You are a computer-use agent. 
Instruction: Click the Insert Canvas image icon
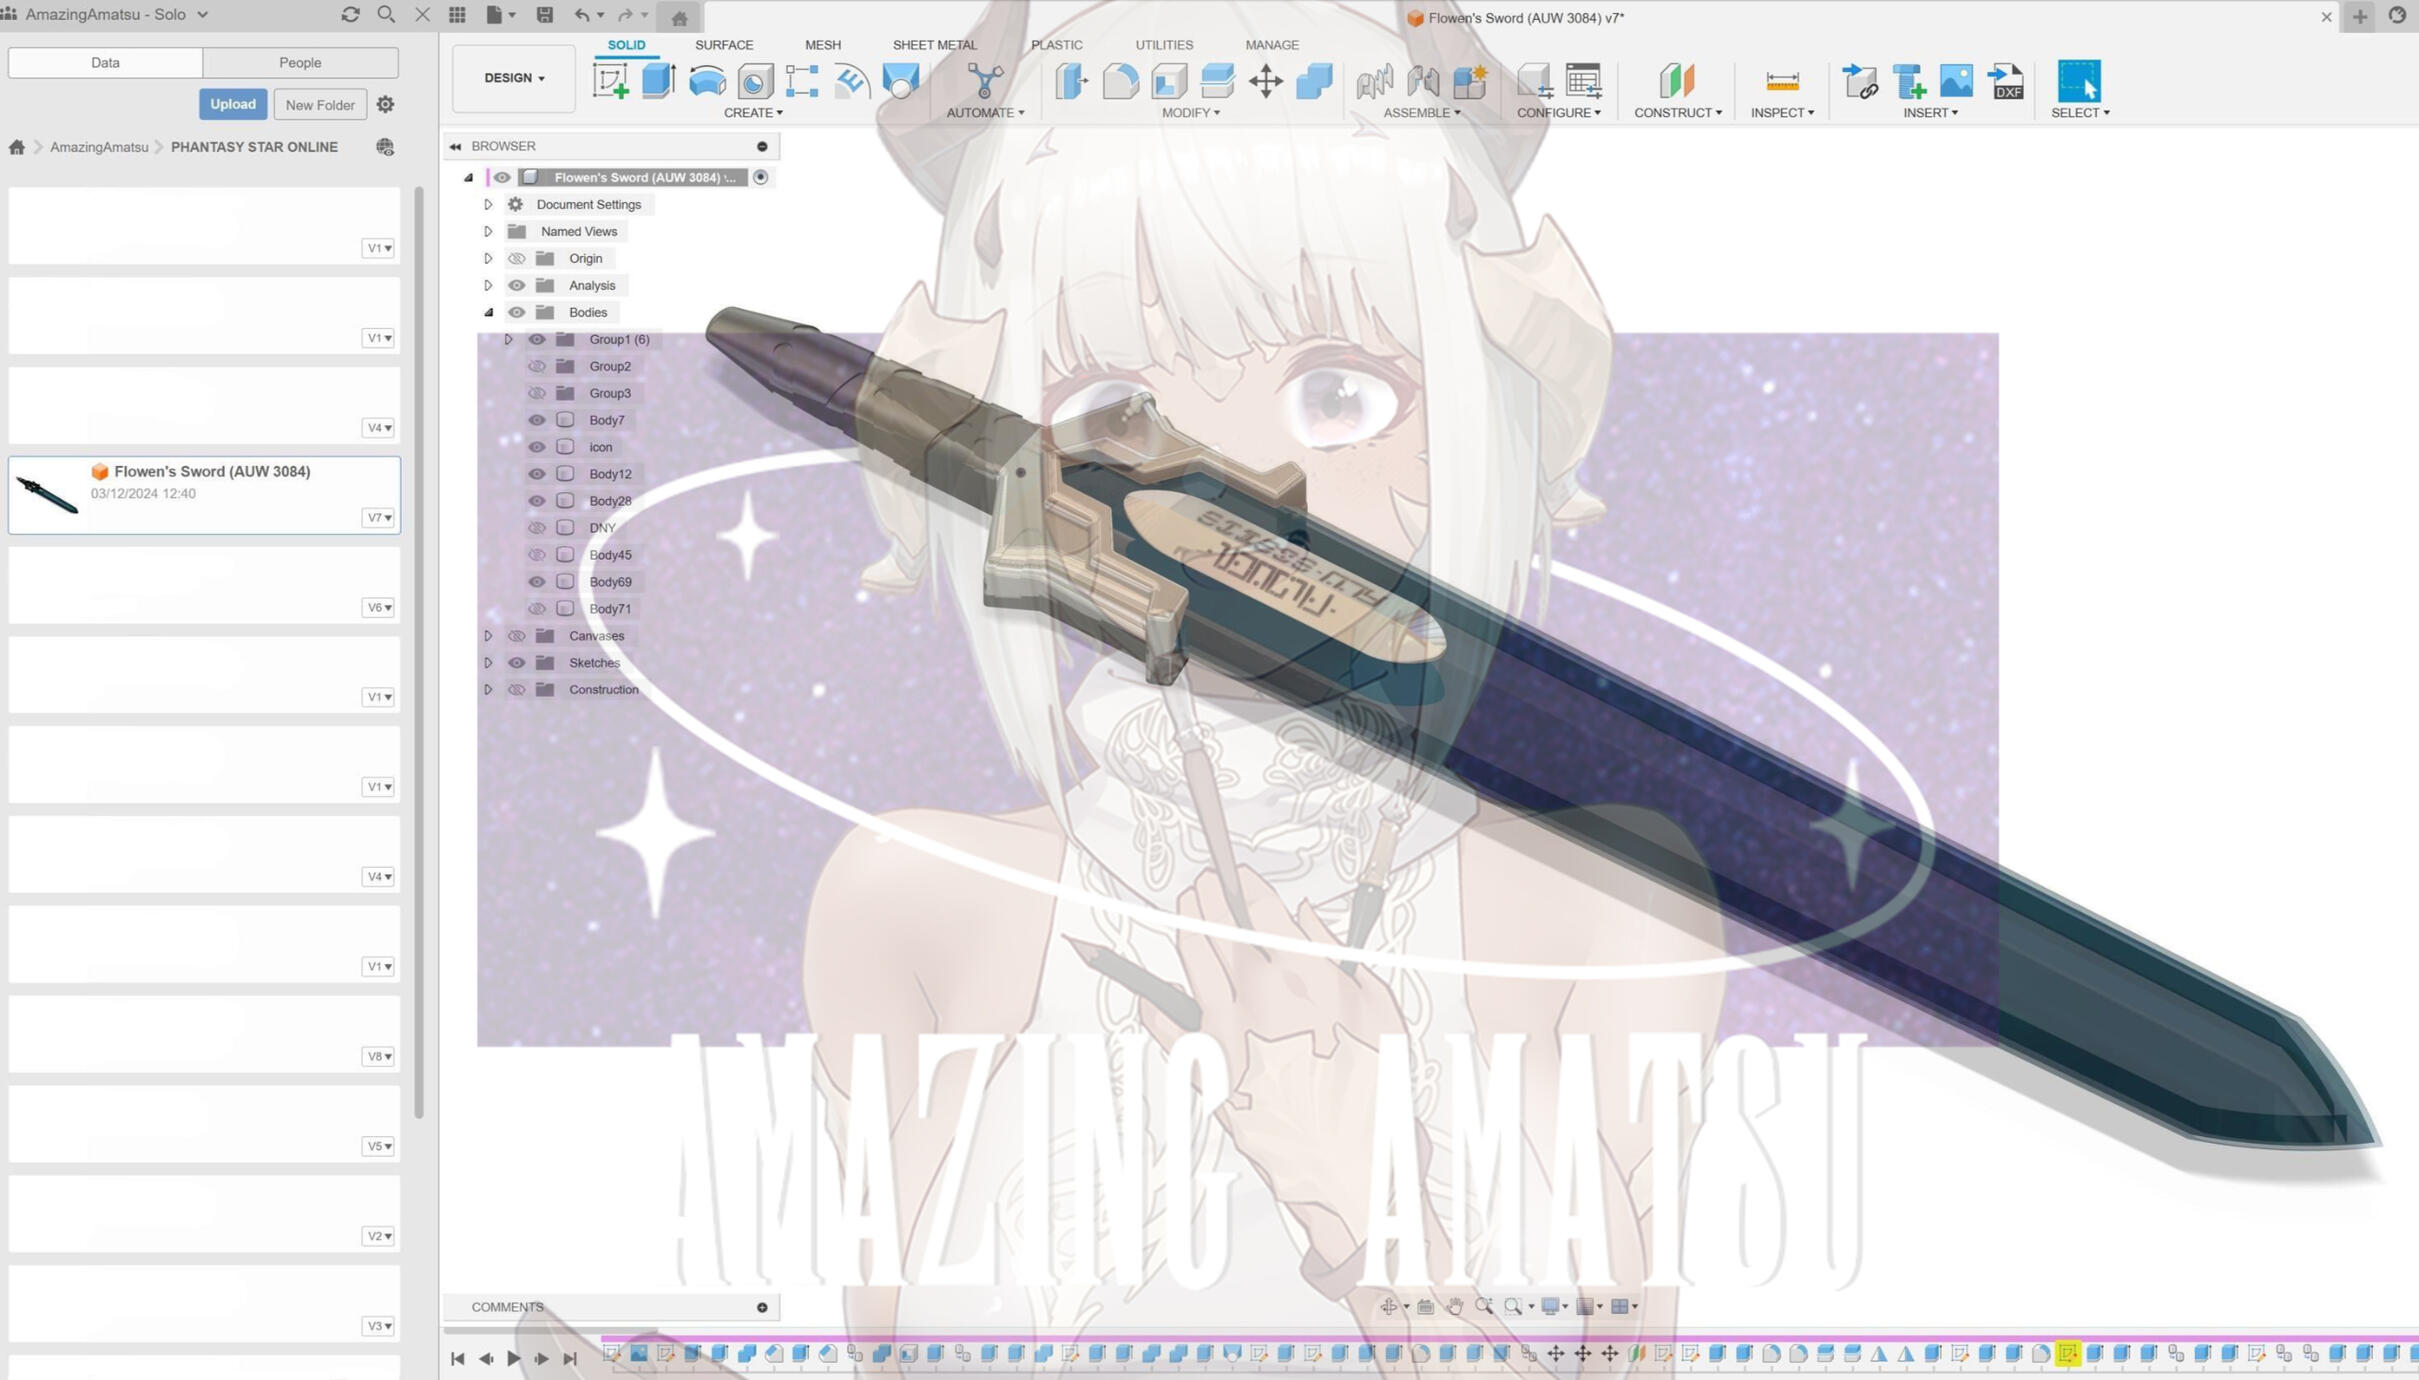coord(1956,81)
